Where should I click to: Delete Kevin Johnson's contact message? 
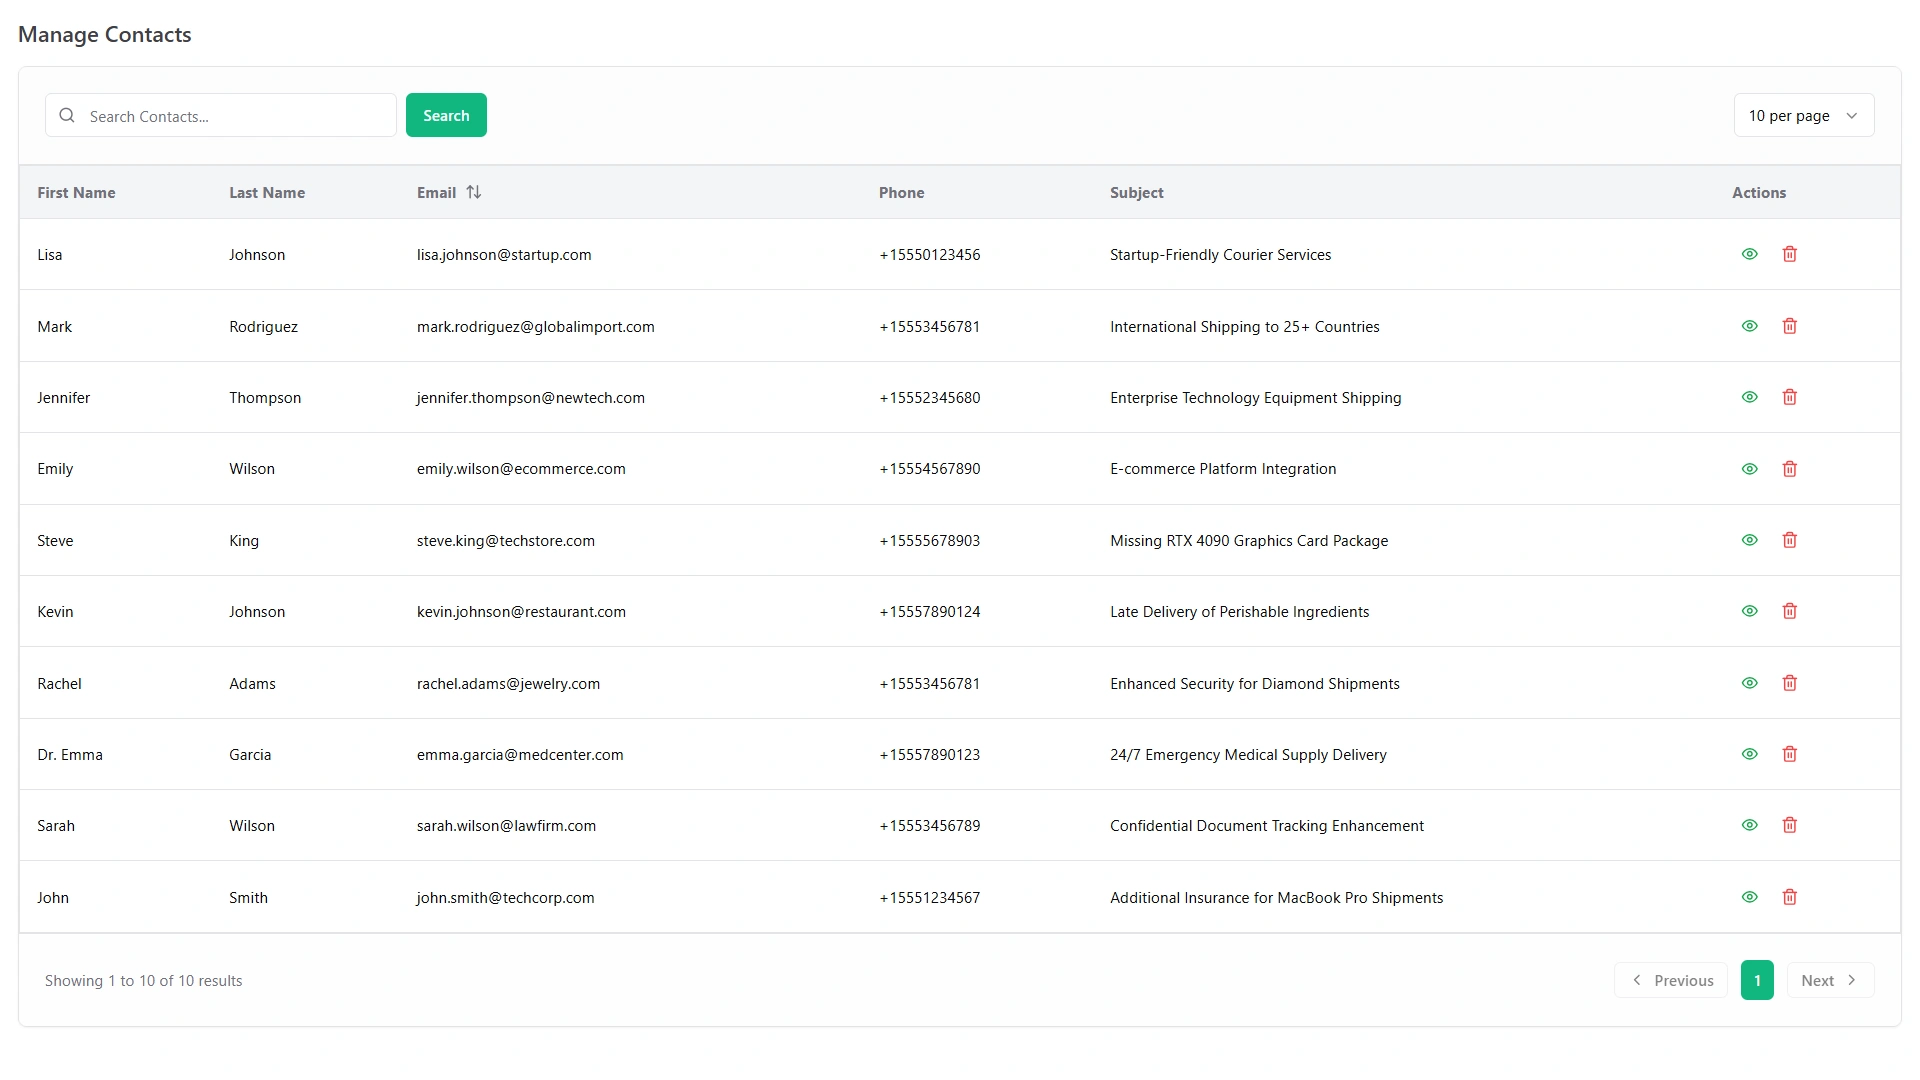(x=1789, y=611)
